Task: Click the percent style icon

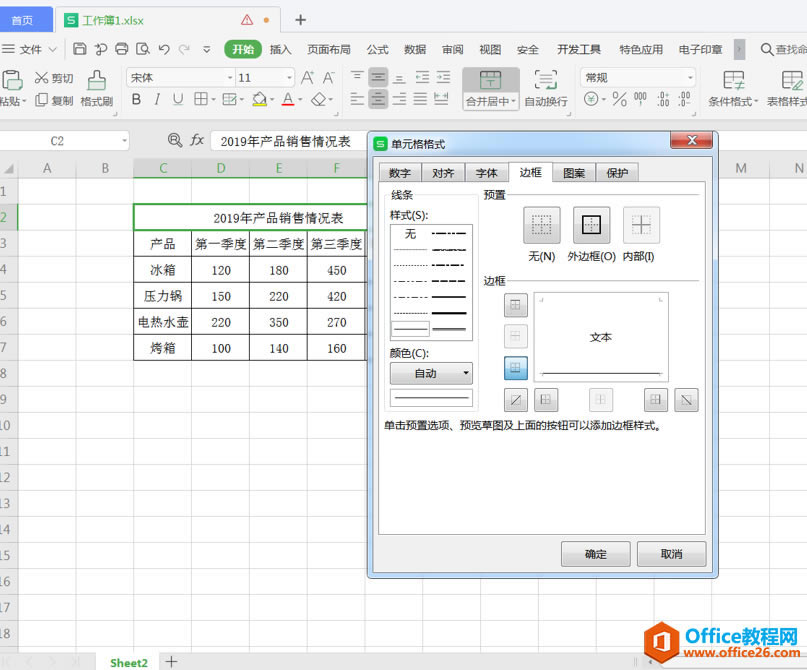Action: pyautogui.click(x=619, y=99)
